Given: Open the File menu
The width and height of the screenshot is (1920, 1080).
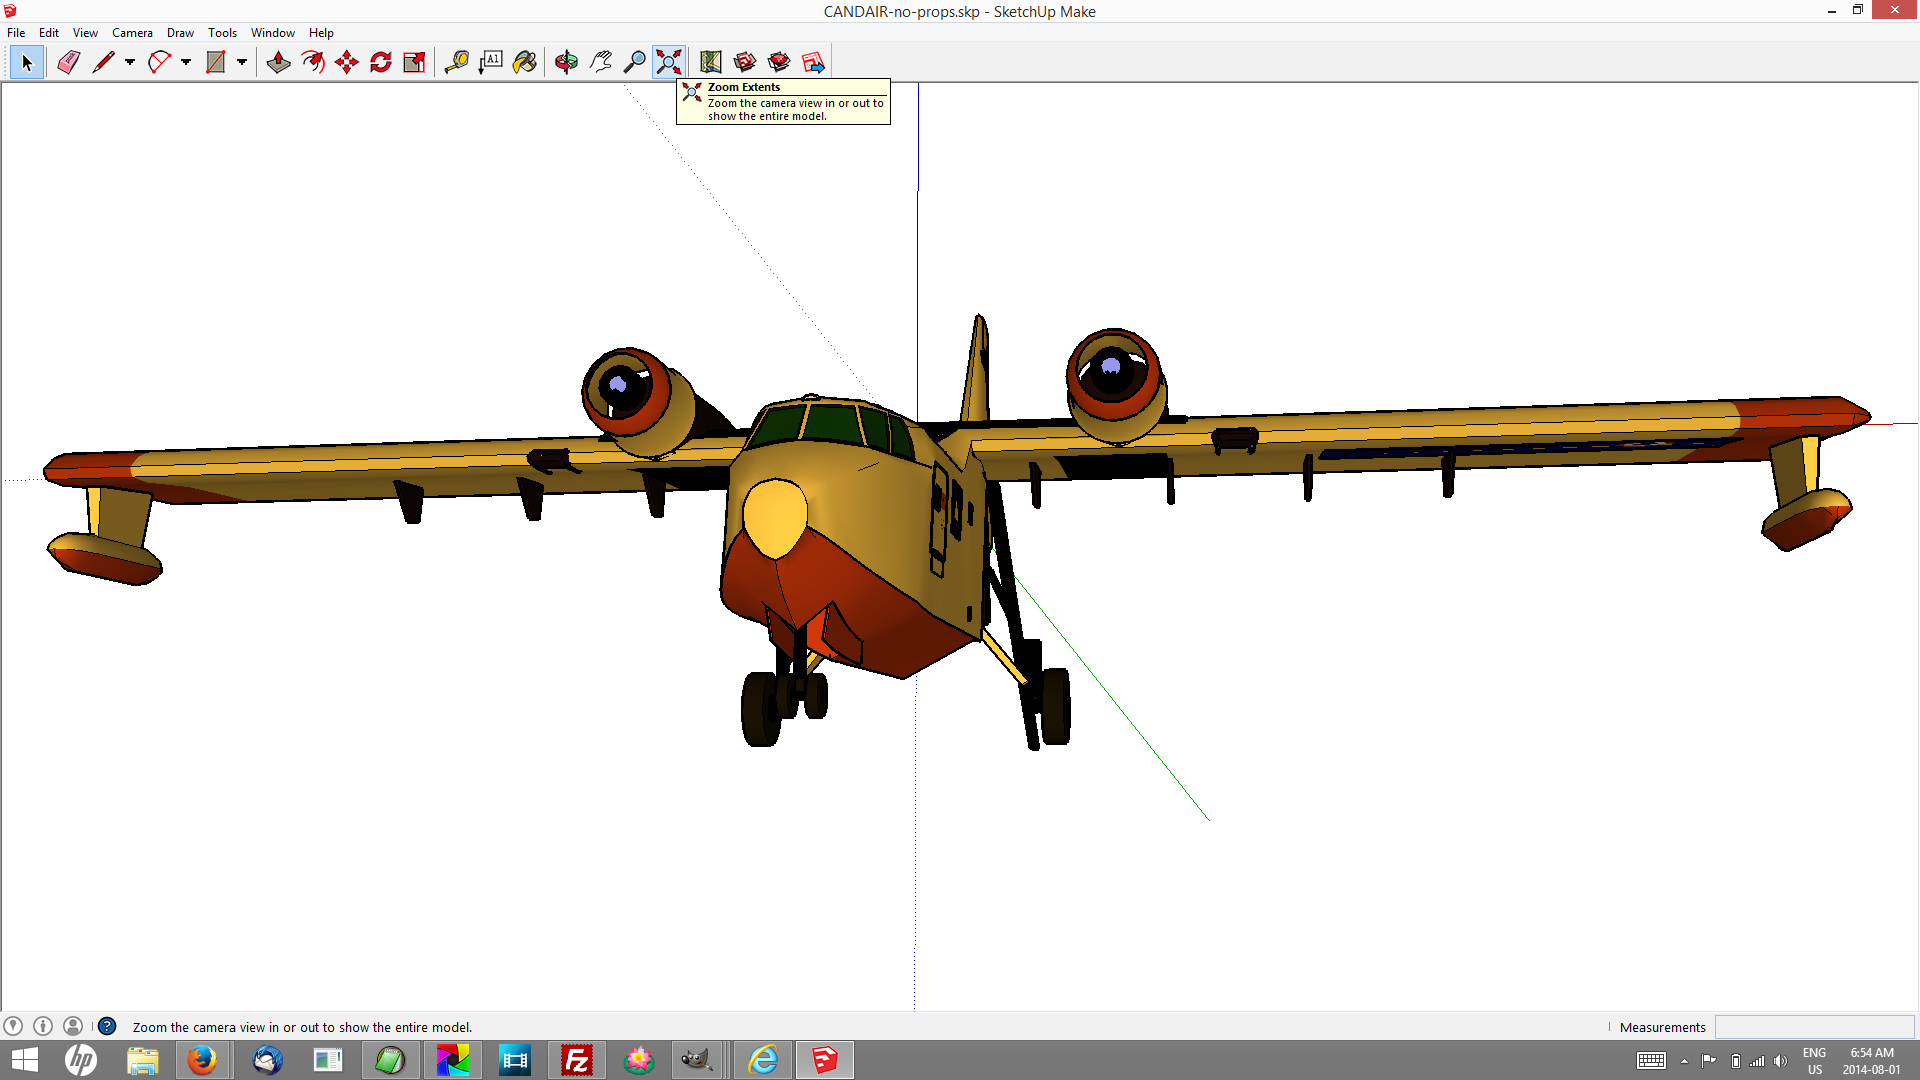Looking at the screenshot, I should coord(16,33).
